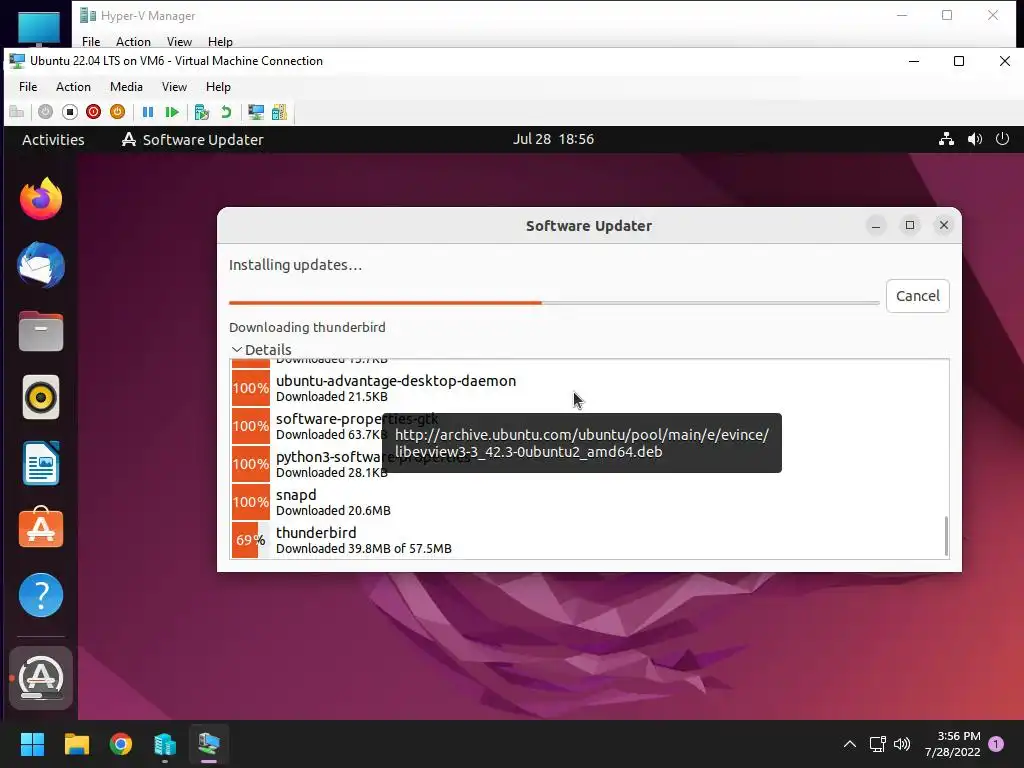Show hidden icons in the Windows tray

(850, 744)
